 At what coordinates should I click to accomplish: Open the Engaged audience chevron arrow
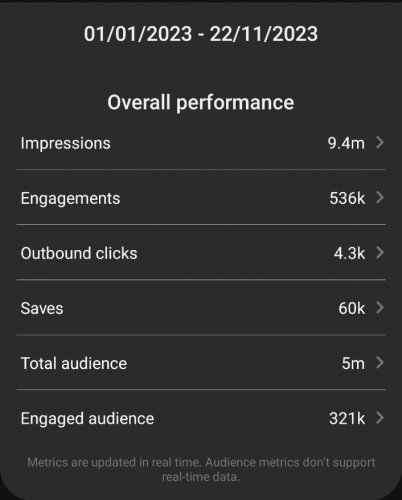(380, 418)
